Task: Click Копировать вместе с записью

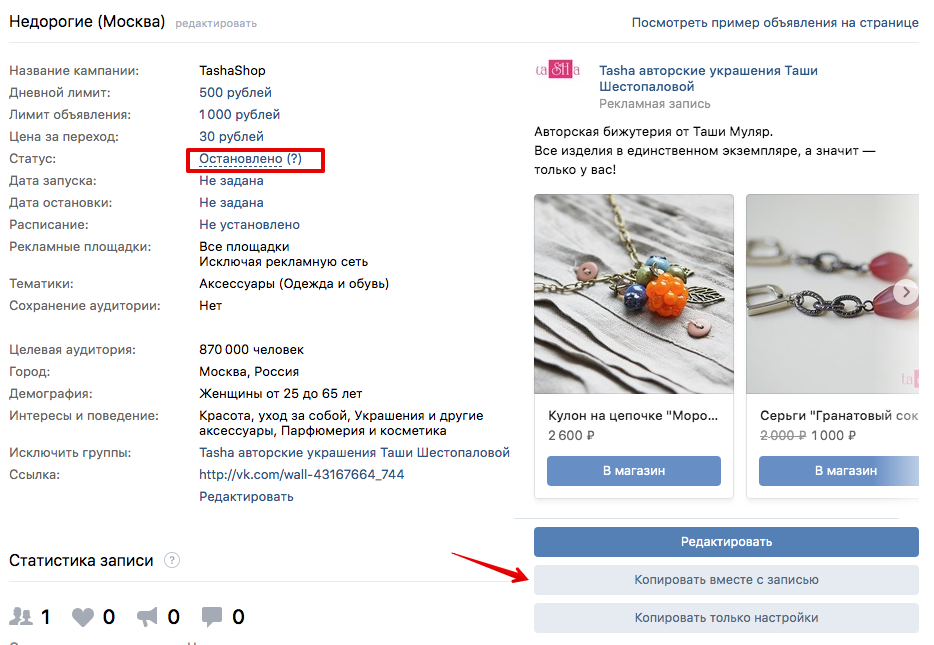Action: coord(726,579)
